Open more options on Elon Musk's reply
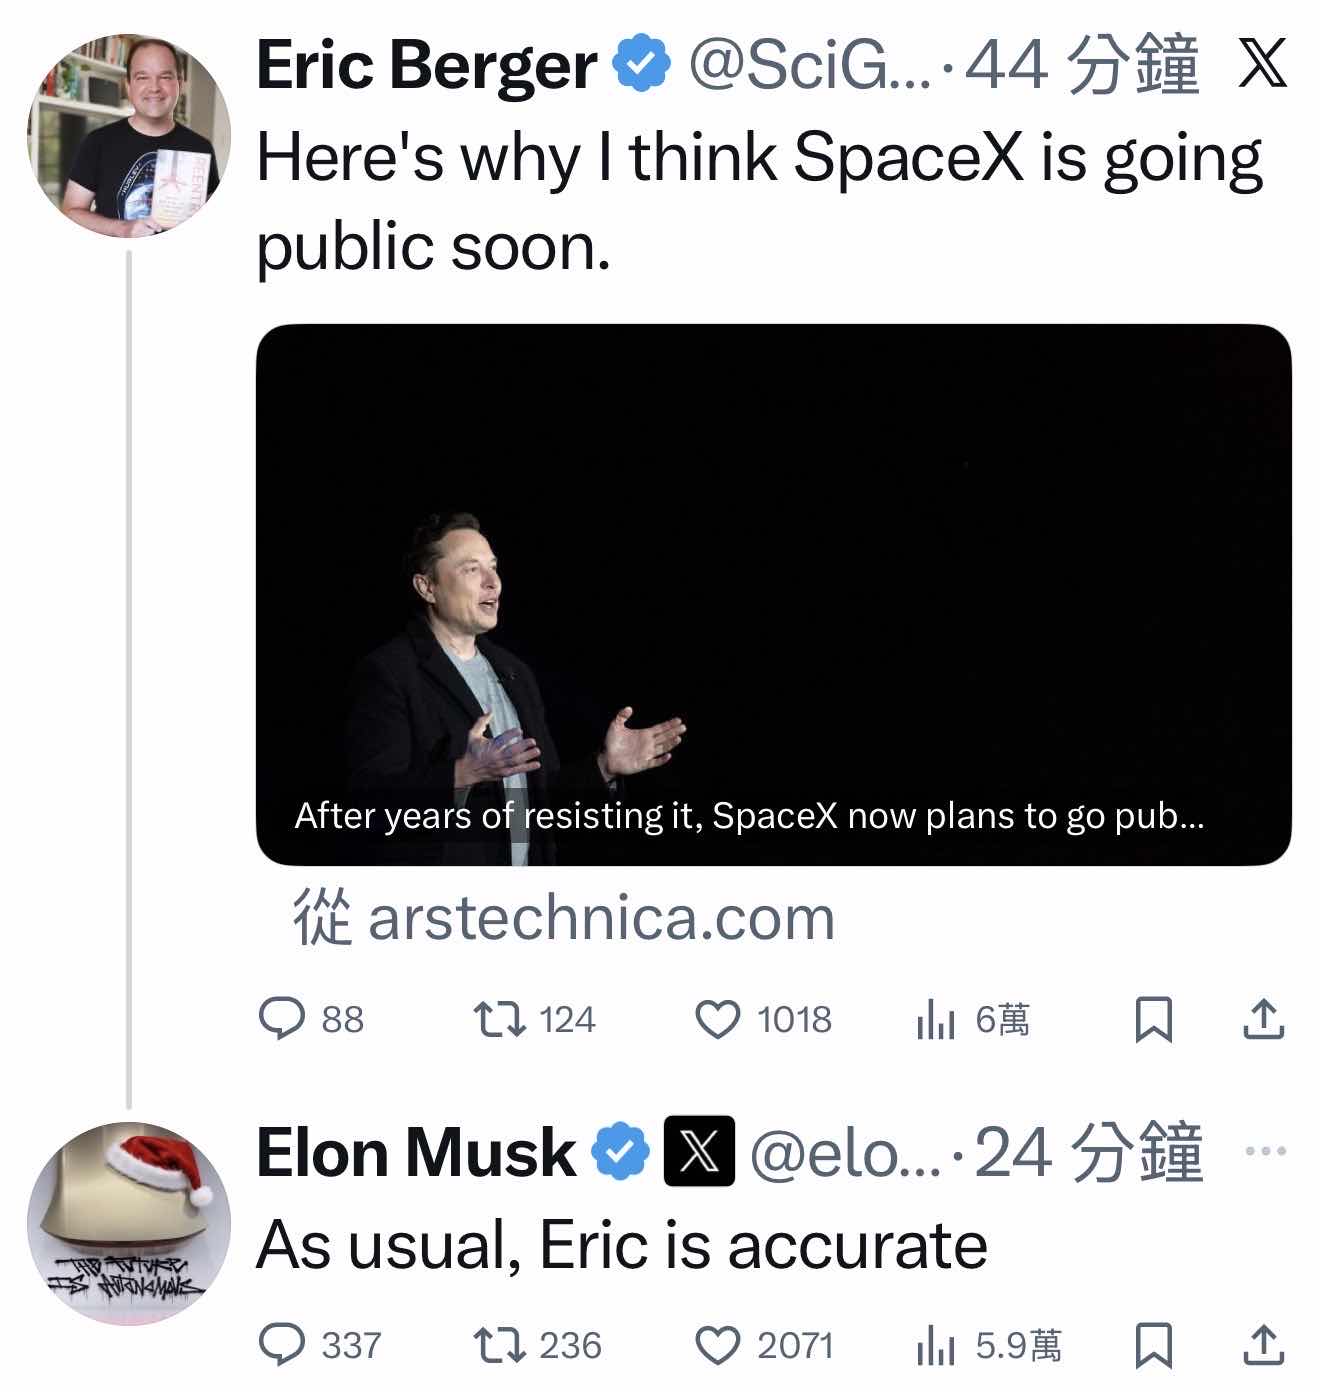The width and height of the screenshot is (1320, 1392). 1265,1151
